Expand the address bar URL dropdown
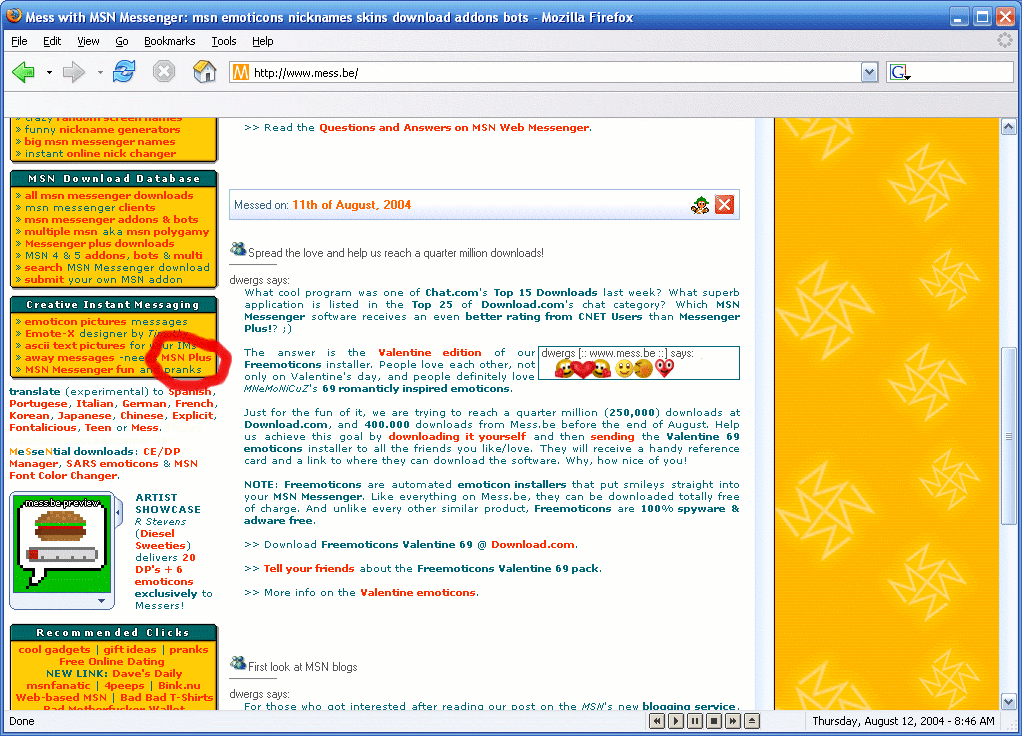The width and height of the screenshot is (1022, 736). 869,72
